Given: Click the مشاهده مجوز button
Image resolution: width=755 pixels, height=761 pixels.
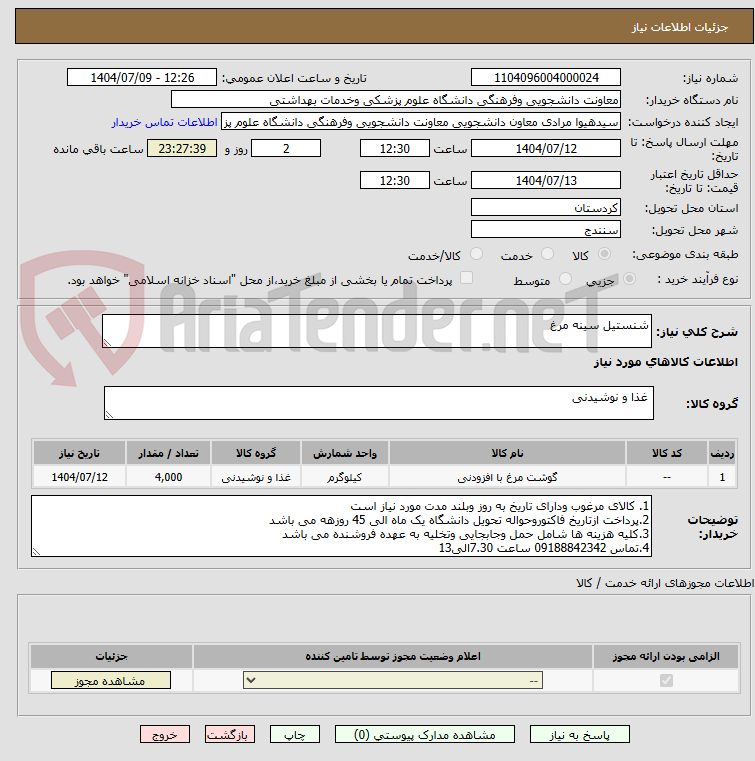Looking at the screenshot, I should pos(111,680).
